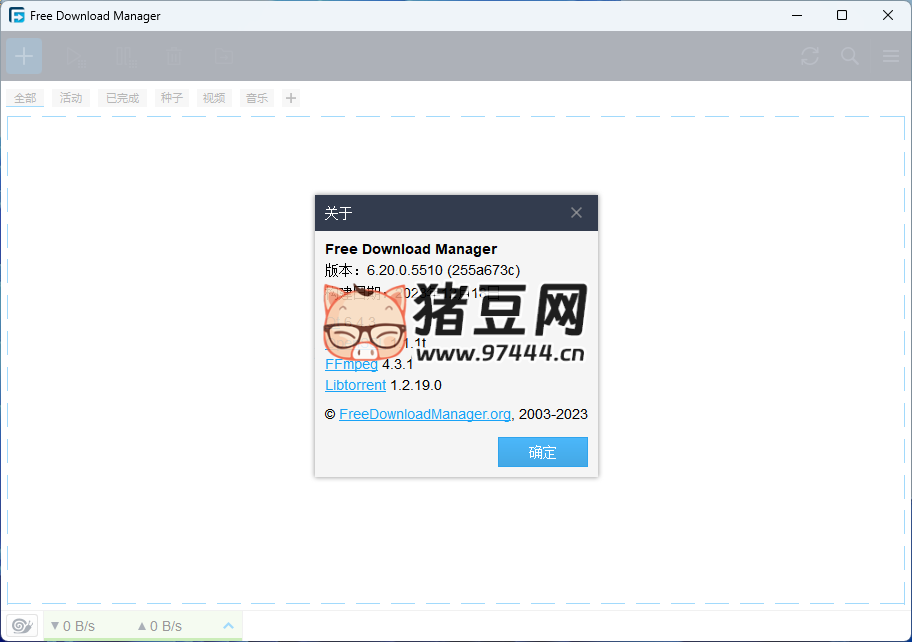Expand the speed panel chevron arrow

coord(228,626)
